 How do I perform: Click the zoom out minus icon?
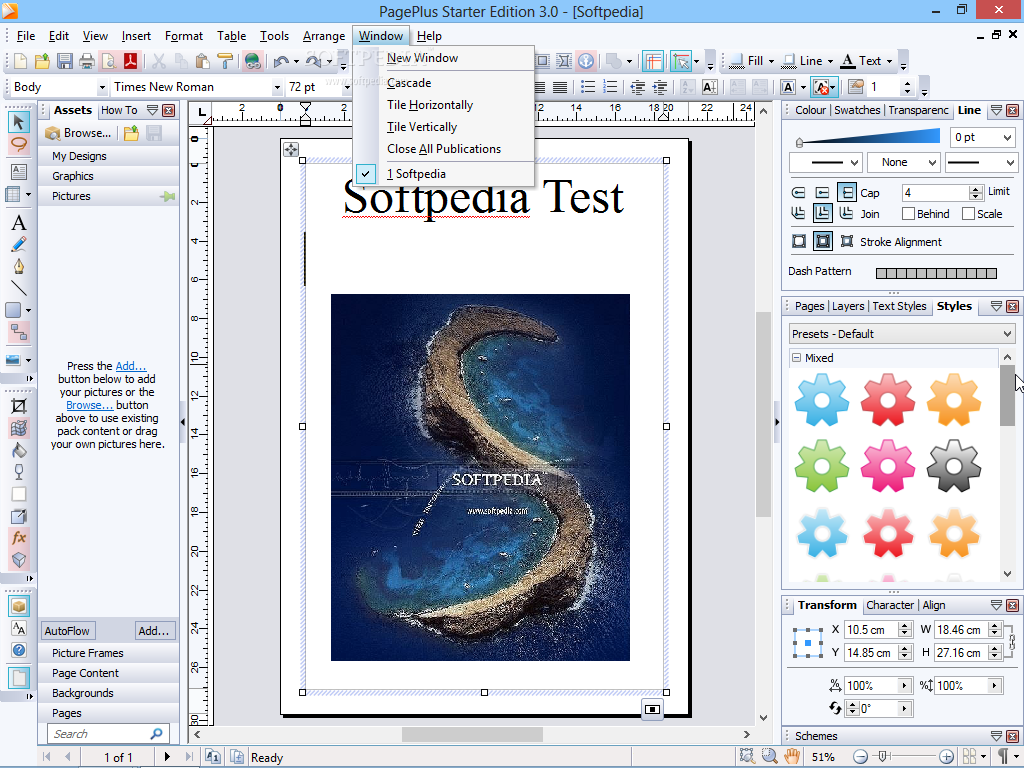point(860,757)
